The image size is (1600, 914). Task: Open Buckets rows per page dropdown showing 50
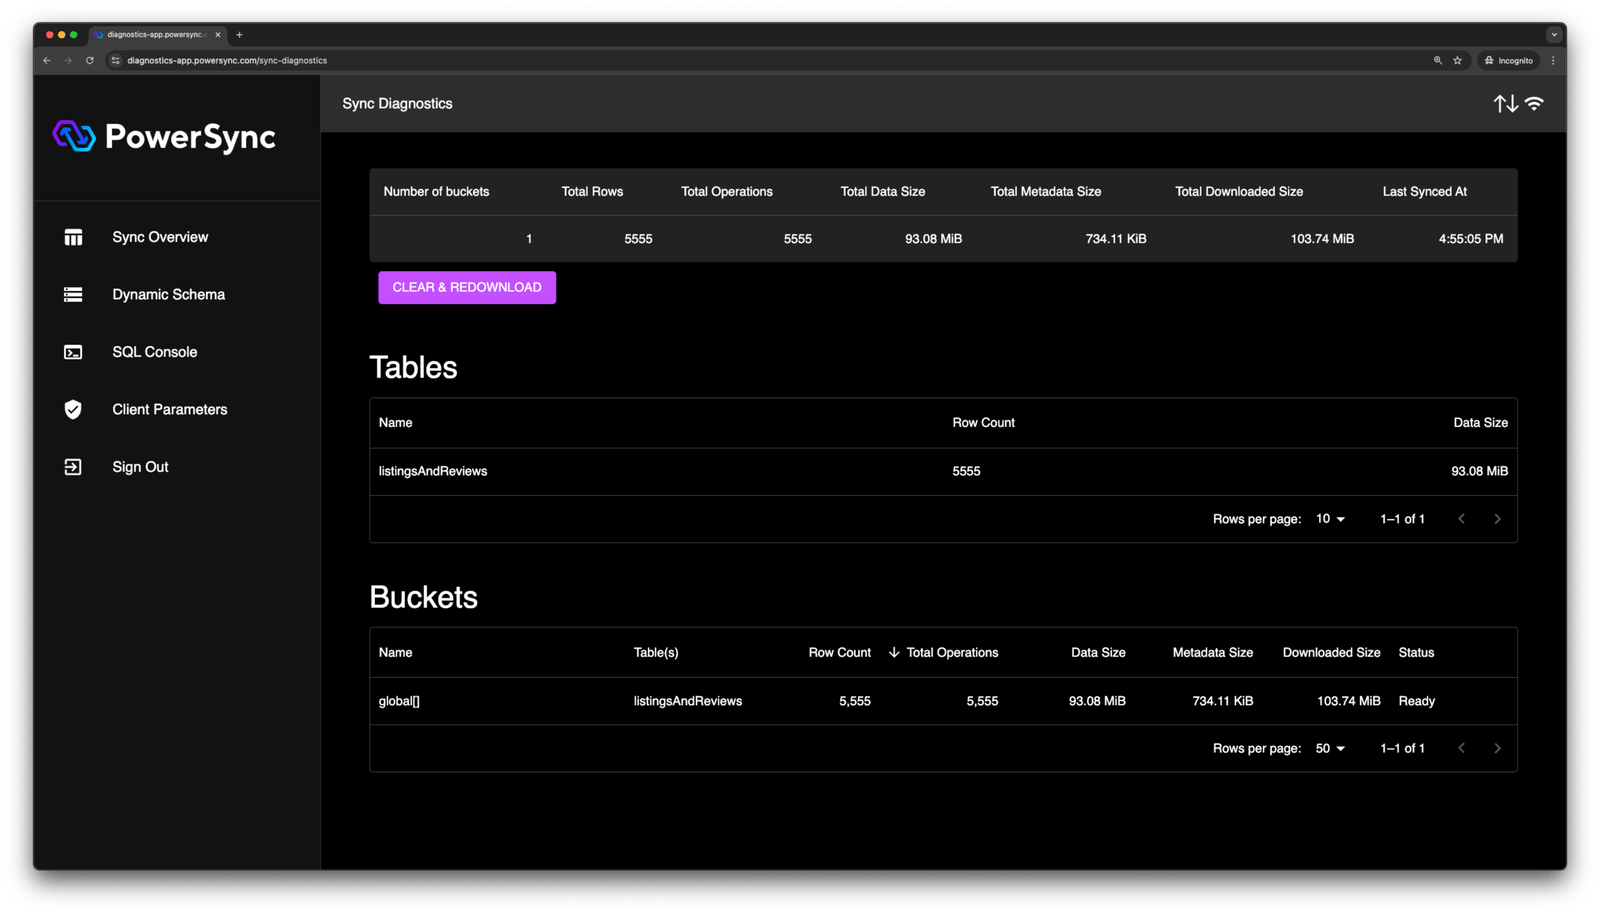pos(1330,748)
